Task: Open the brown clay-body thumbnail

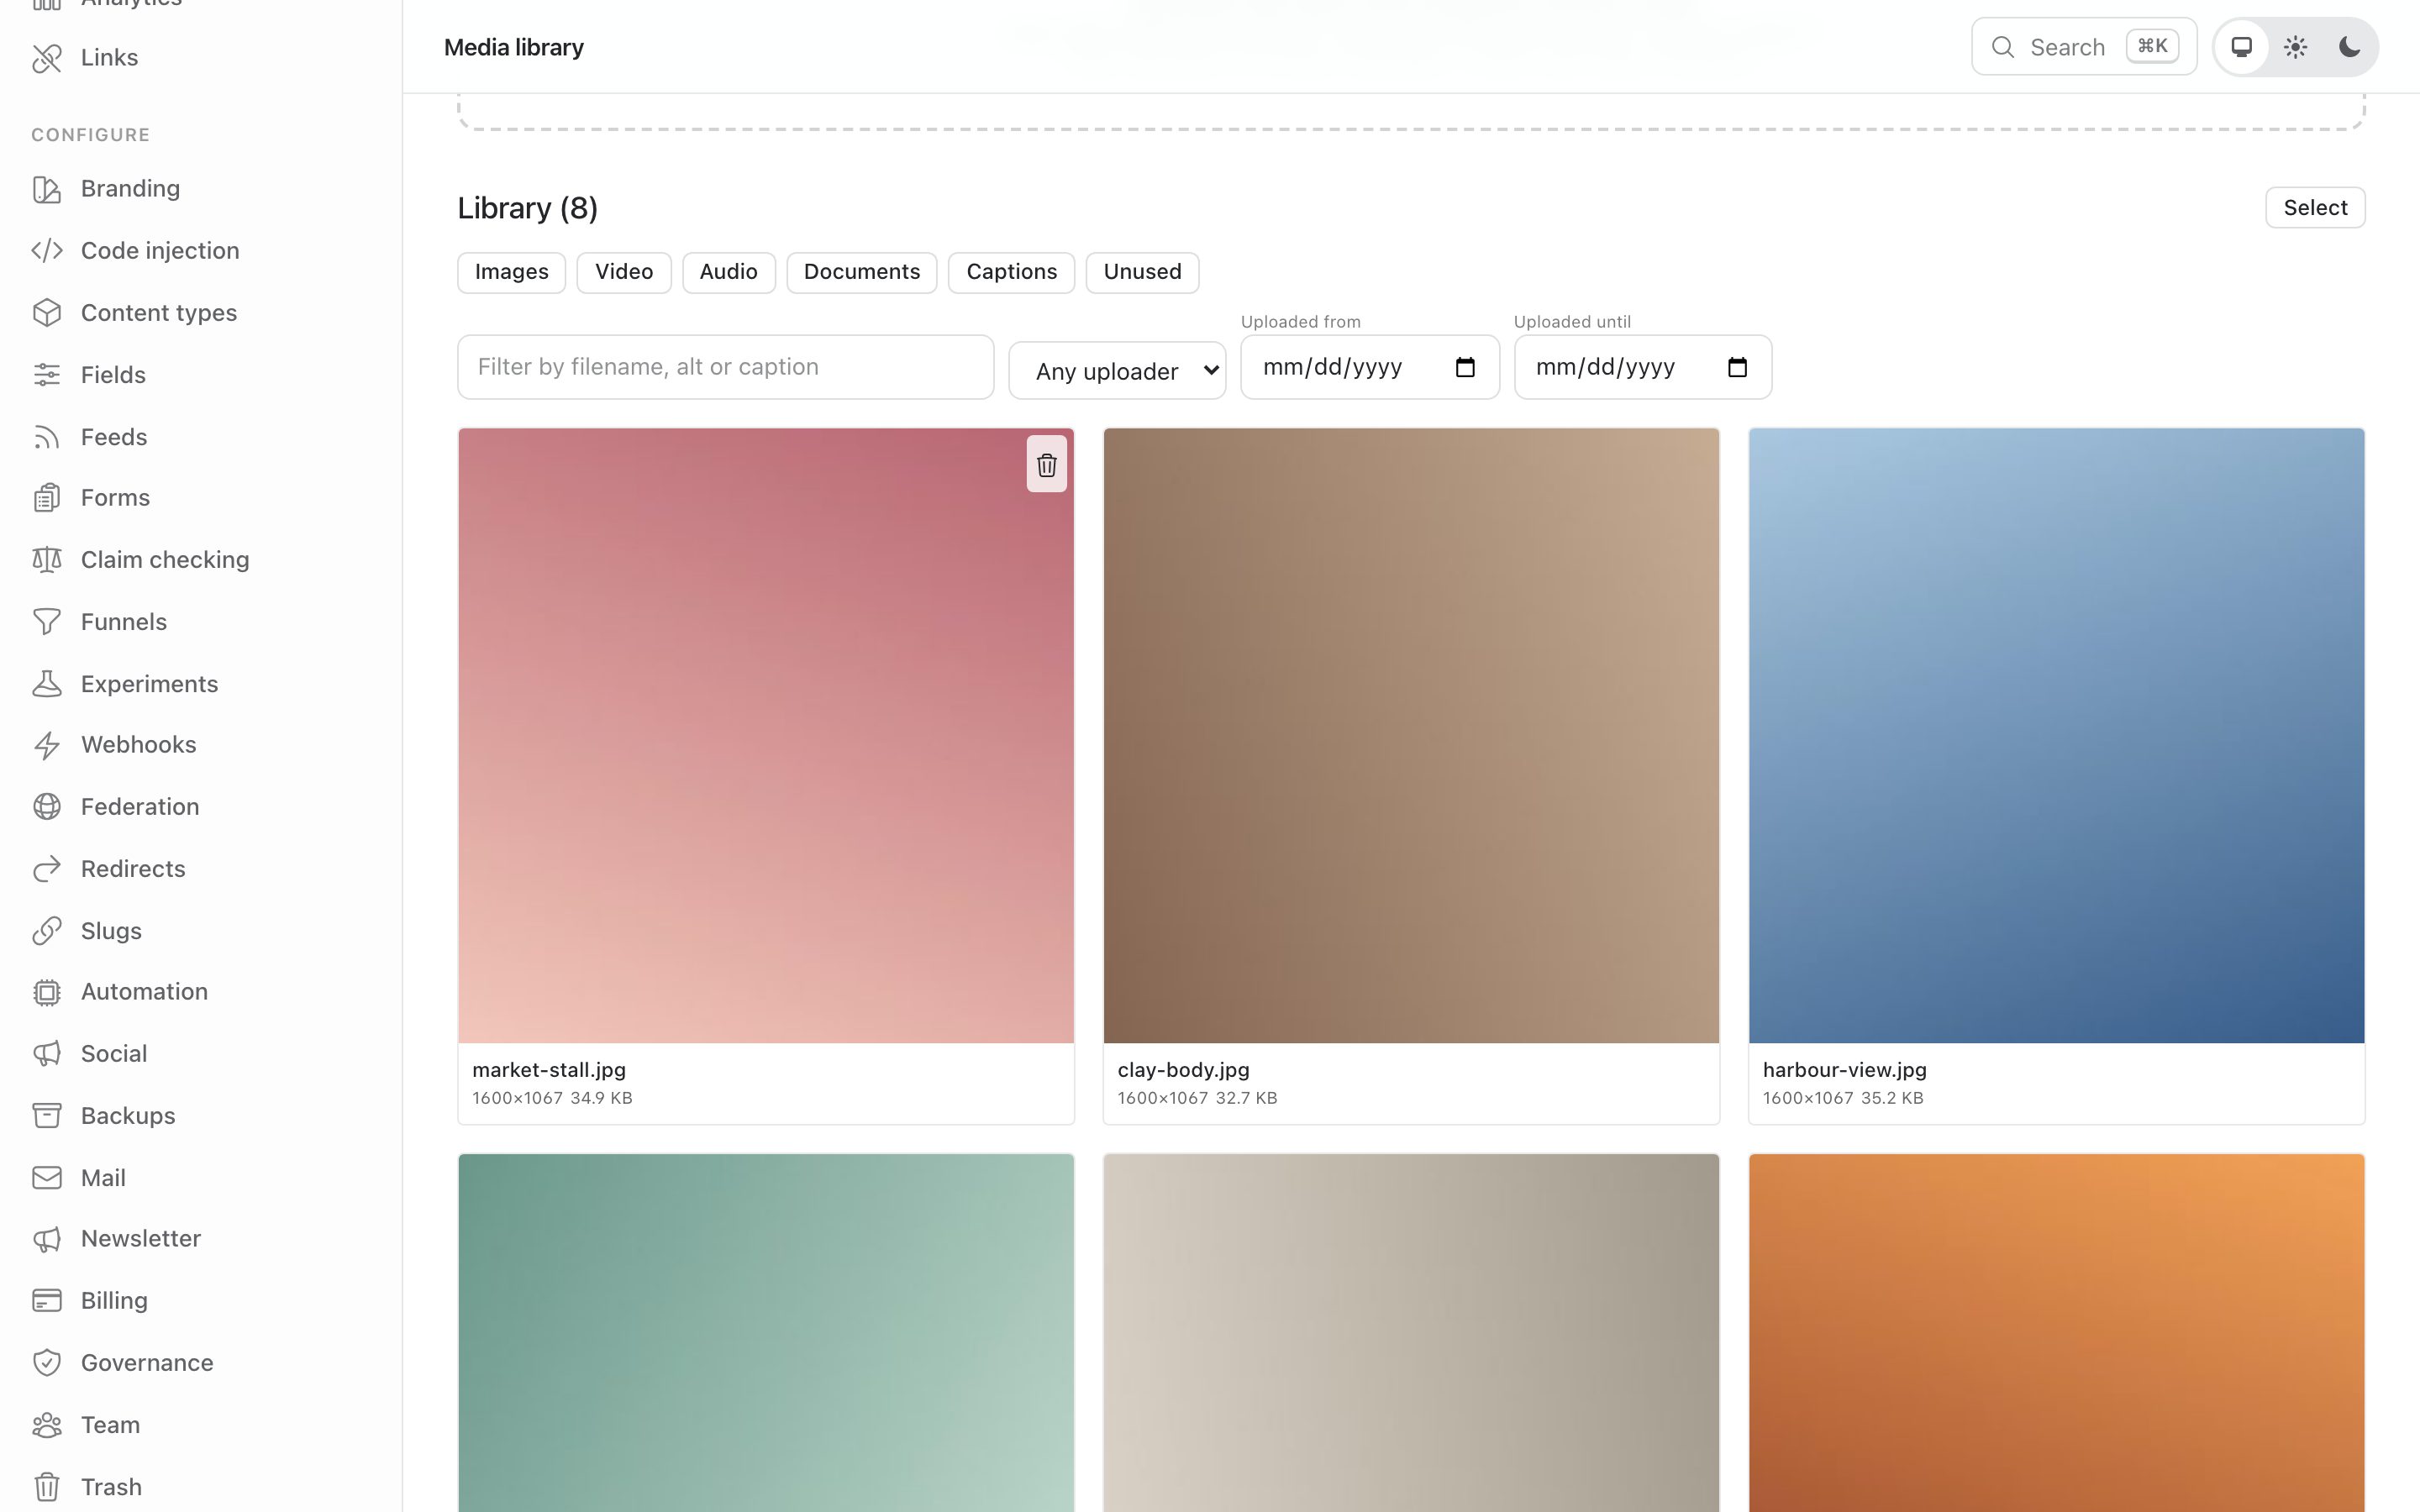Action: tap(1411, 736)
